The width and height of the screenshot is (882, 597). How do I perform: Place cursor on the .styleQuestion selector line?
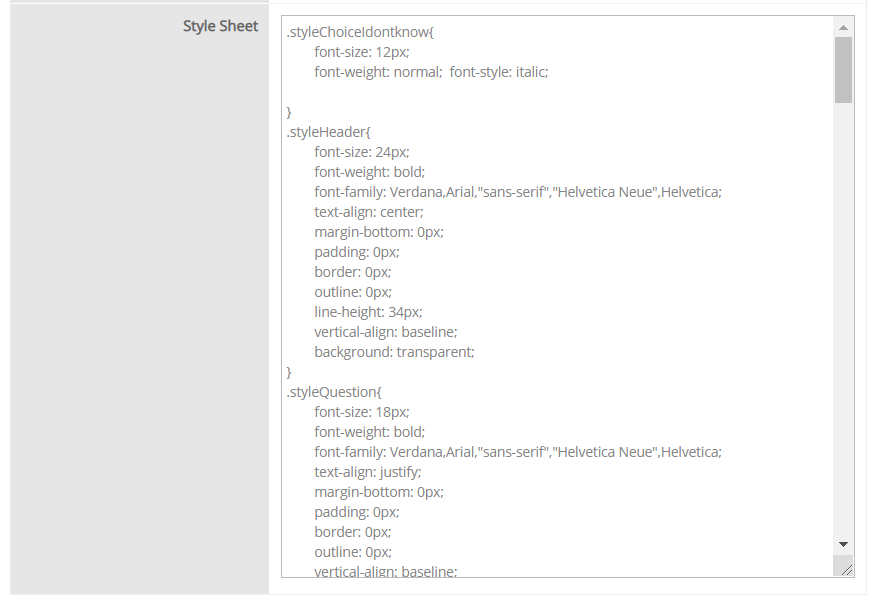334,392
